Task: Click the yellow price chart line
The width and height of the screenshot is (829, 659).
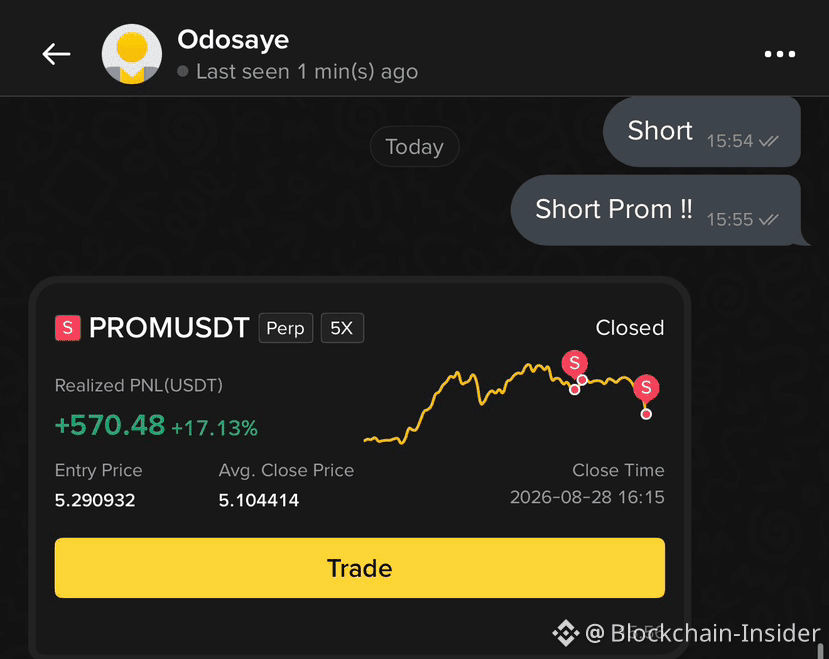Action: coord(500,403)
